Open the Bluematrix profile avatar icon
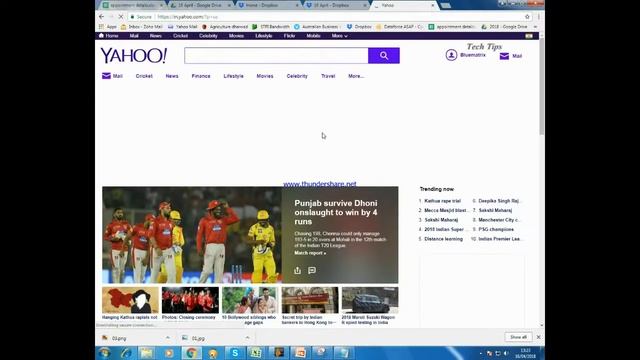This screenshot has height=360, width=640. tap(451, 55)
